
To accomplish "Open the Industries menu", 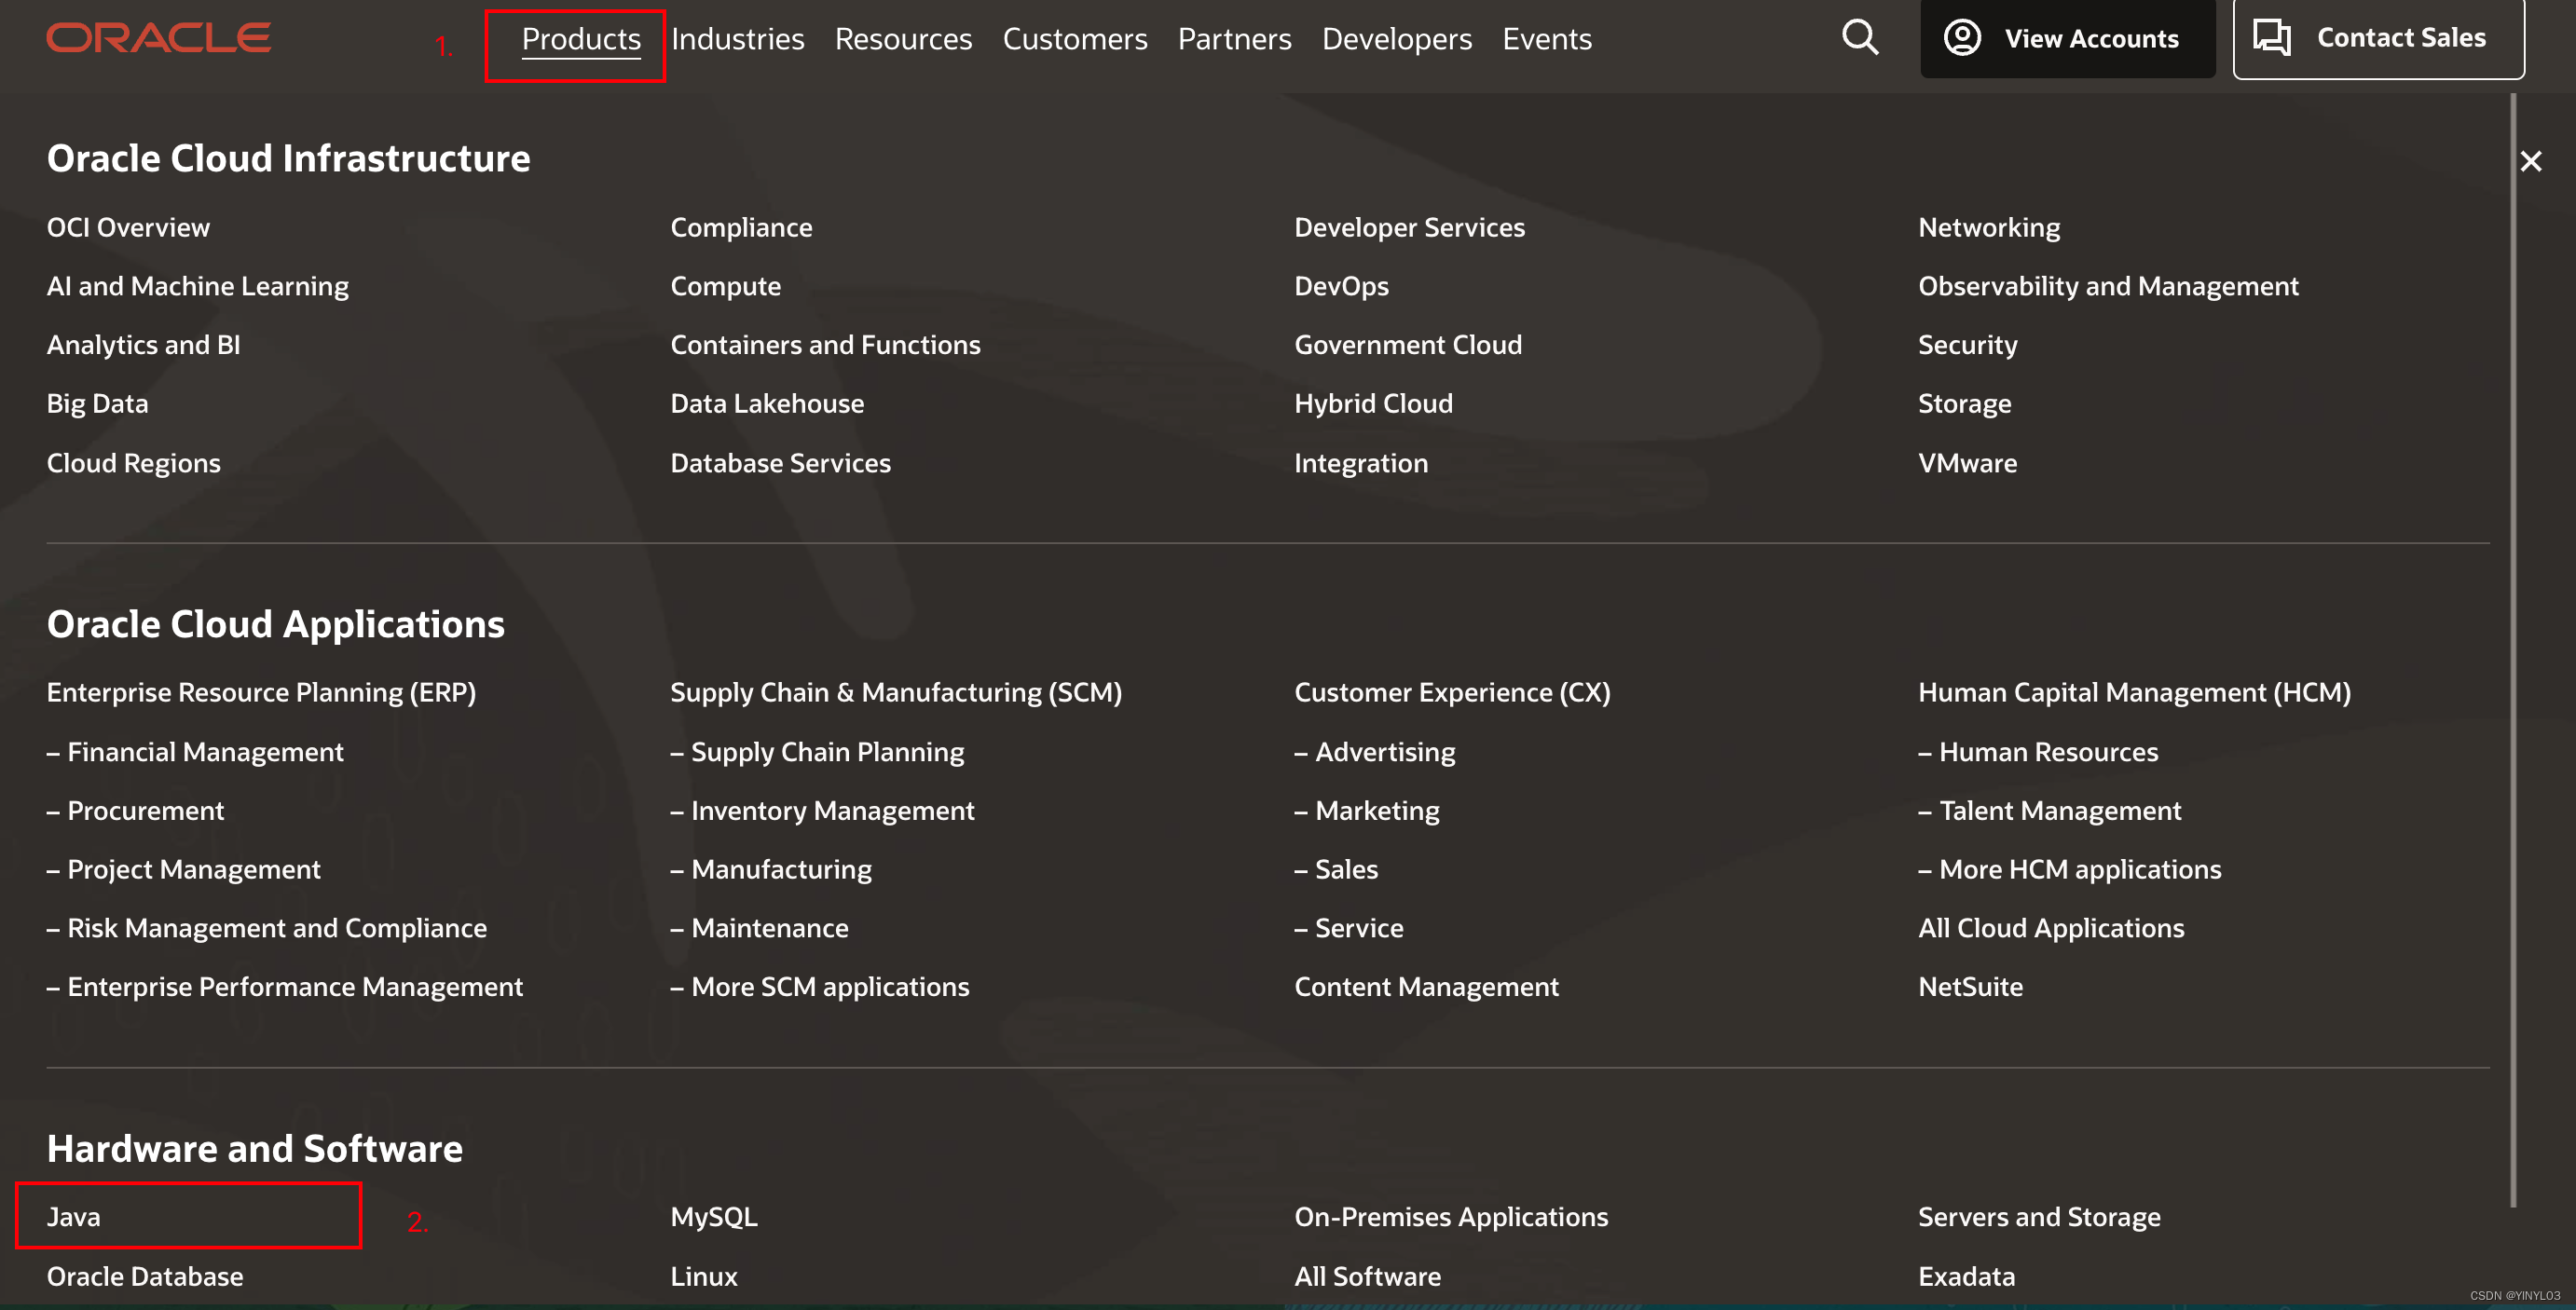I will pos(737,39).
